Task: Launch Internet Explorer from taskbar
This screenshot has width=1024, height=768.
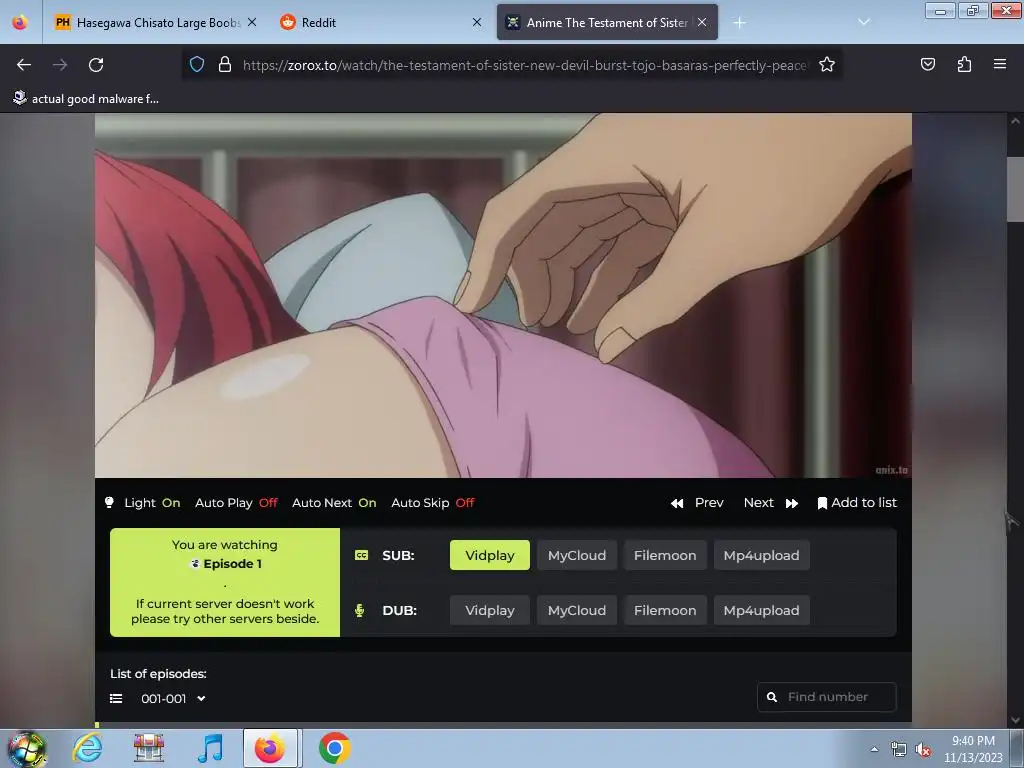Action: coord(88,748)
